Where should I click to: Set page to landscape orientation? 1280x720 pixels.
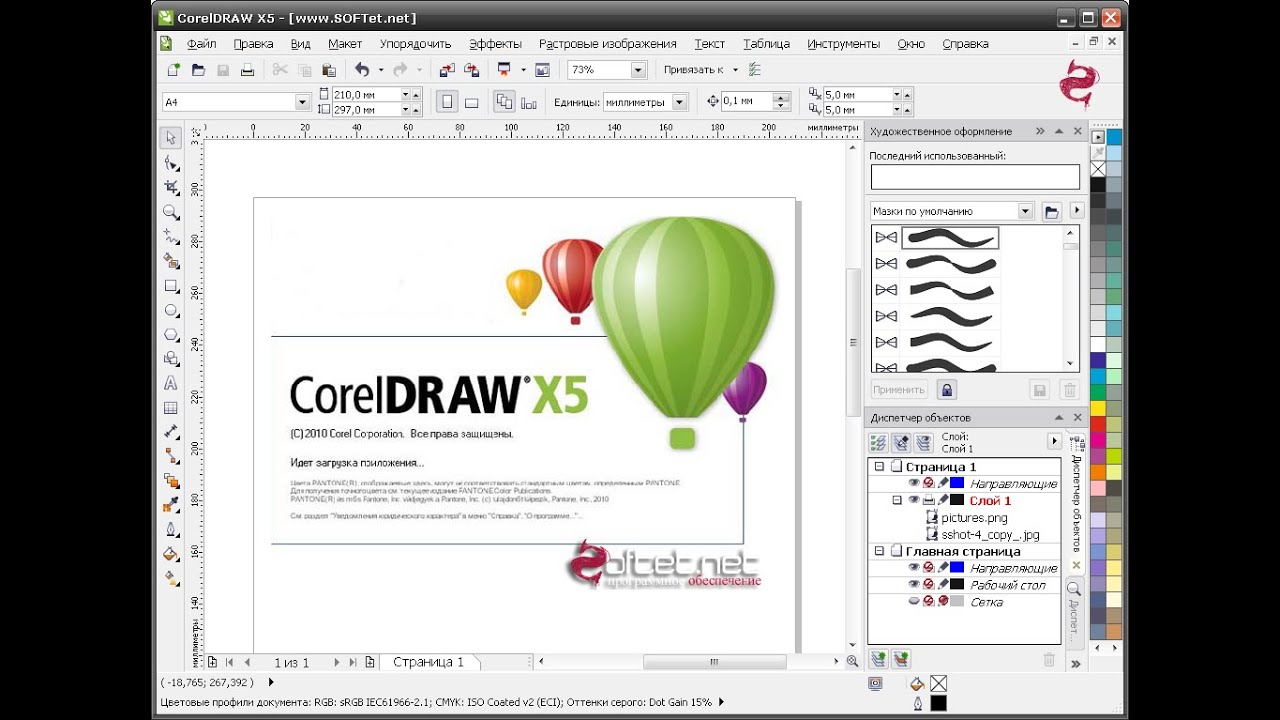coord(472,102)
